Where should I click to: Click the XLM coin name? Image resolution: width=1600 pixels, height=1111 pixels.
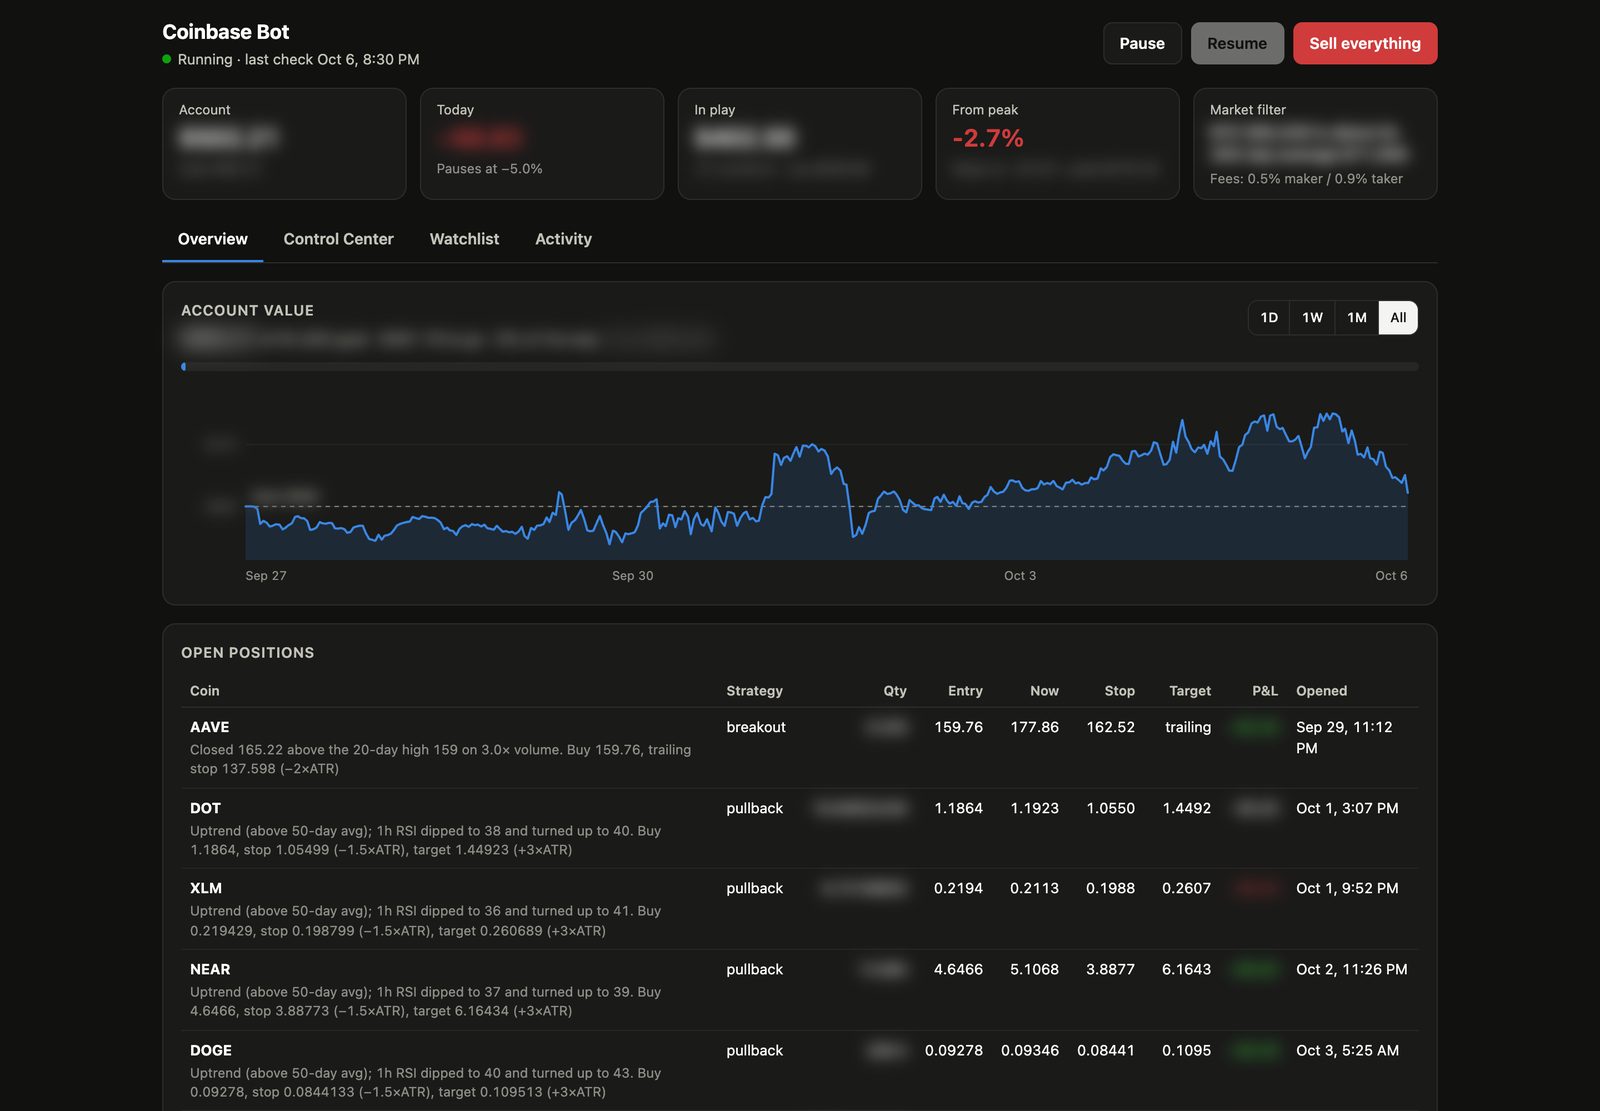coord(206,888)
